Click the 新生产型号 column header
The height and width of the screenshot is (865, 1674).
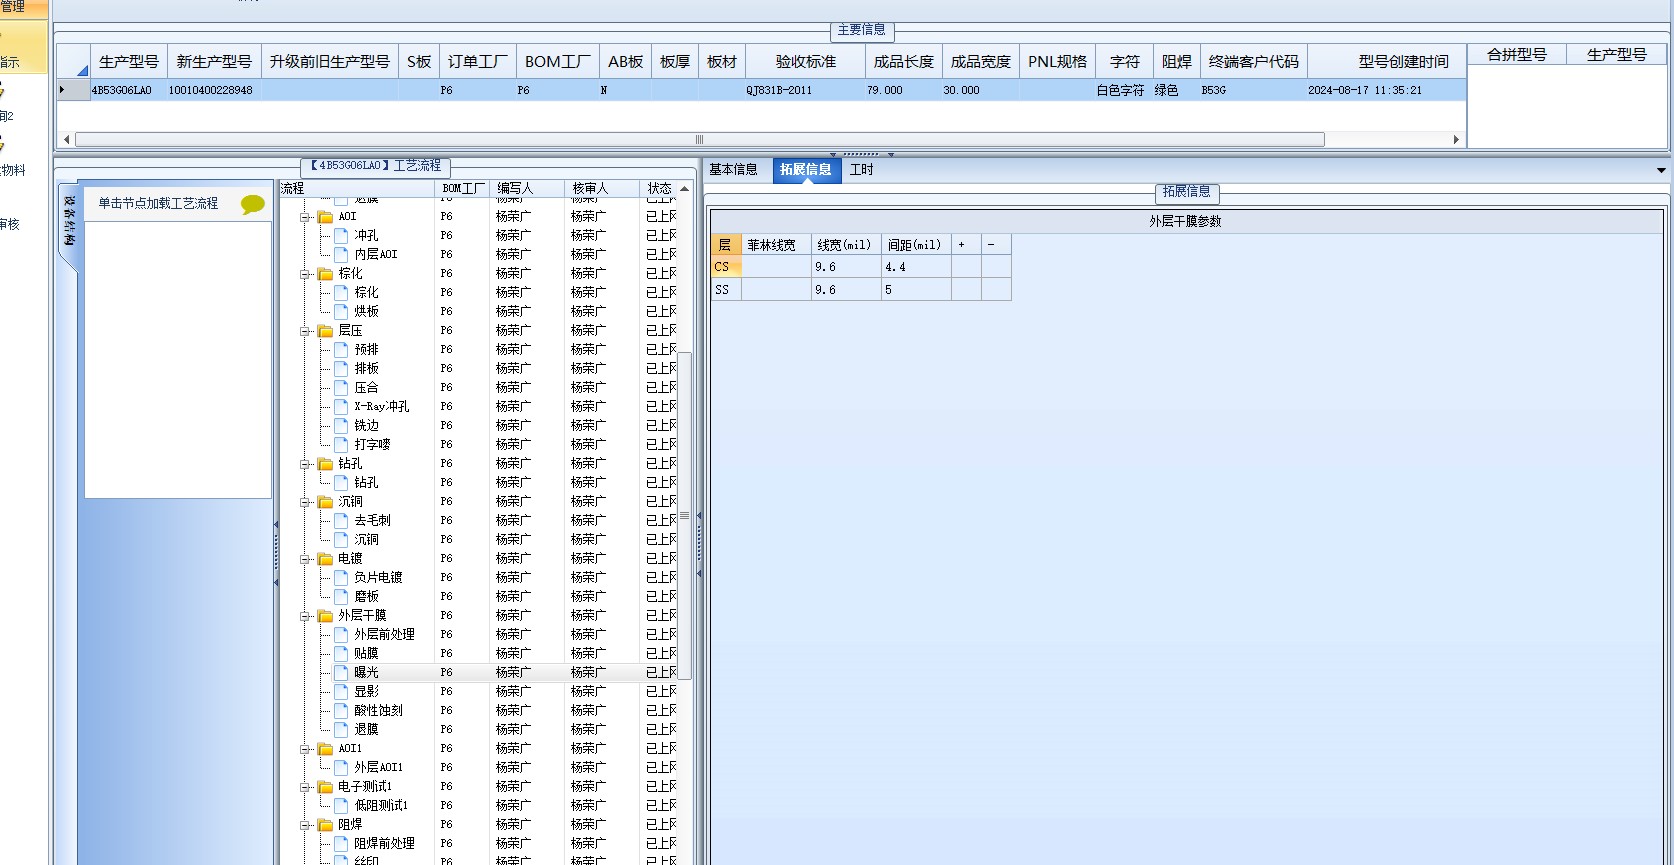click(214, 61)
